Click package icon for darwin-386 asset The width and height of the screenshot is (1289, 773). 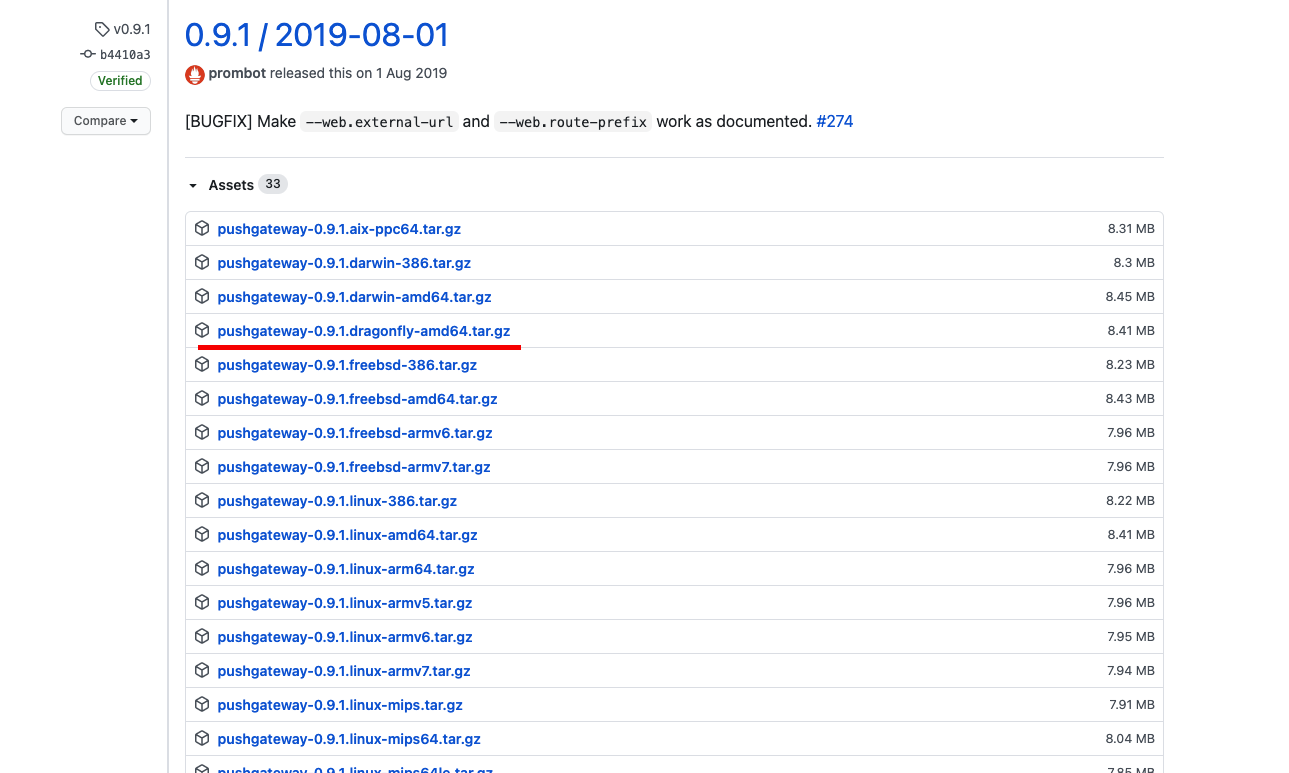coord(202,262)
